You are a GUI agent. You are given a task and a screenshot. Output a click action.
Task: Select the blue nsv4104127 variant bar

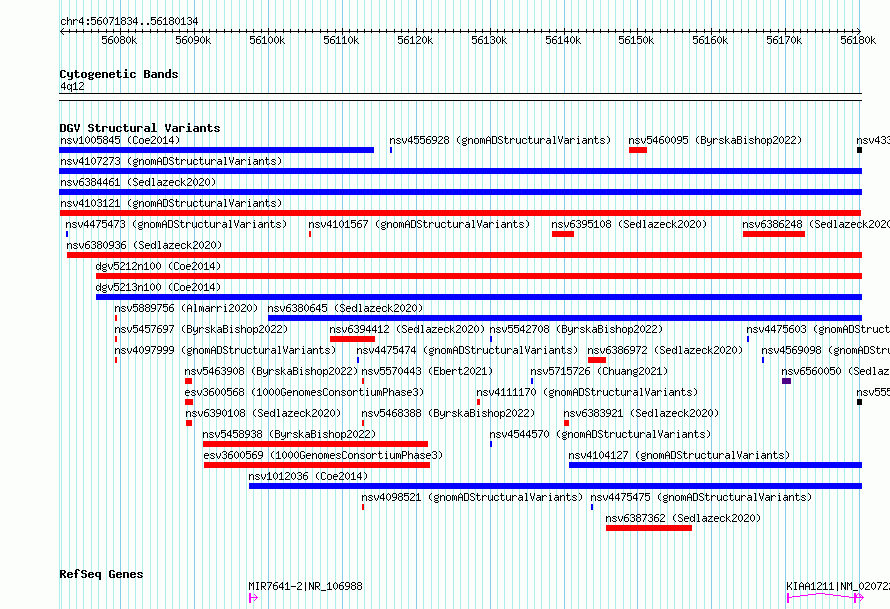(x=715, y=465)
